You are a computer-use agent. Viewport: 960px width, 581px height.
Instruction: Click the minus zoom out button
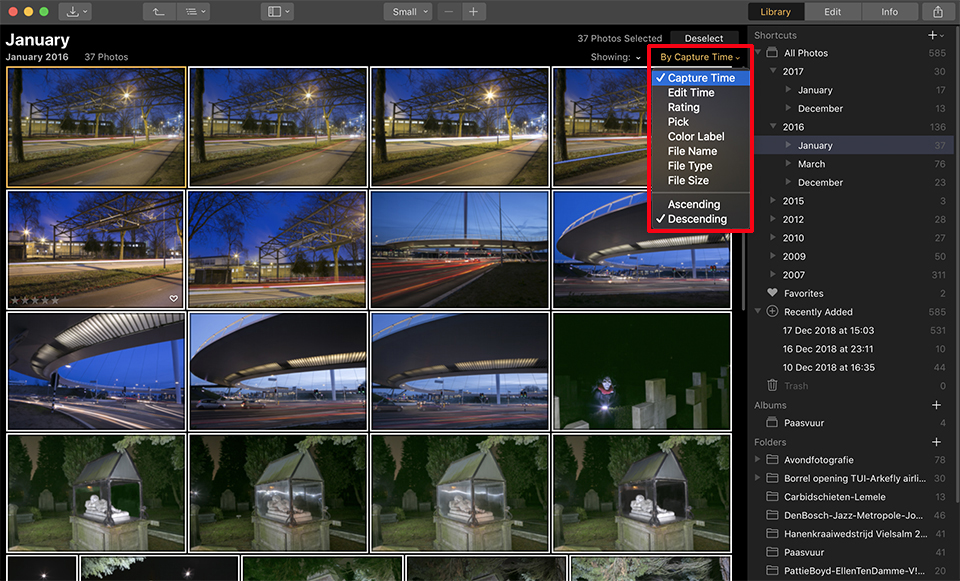click(x=449, y=12)
